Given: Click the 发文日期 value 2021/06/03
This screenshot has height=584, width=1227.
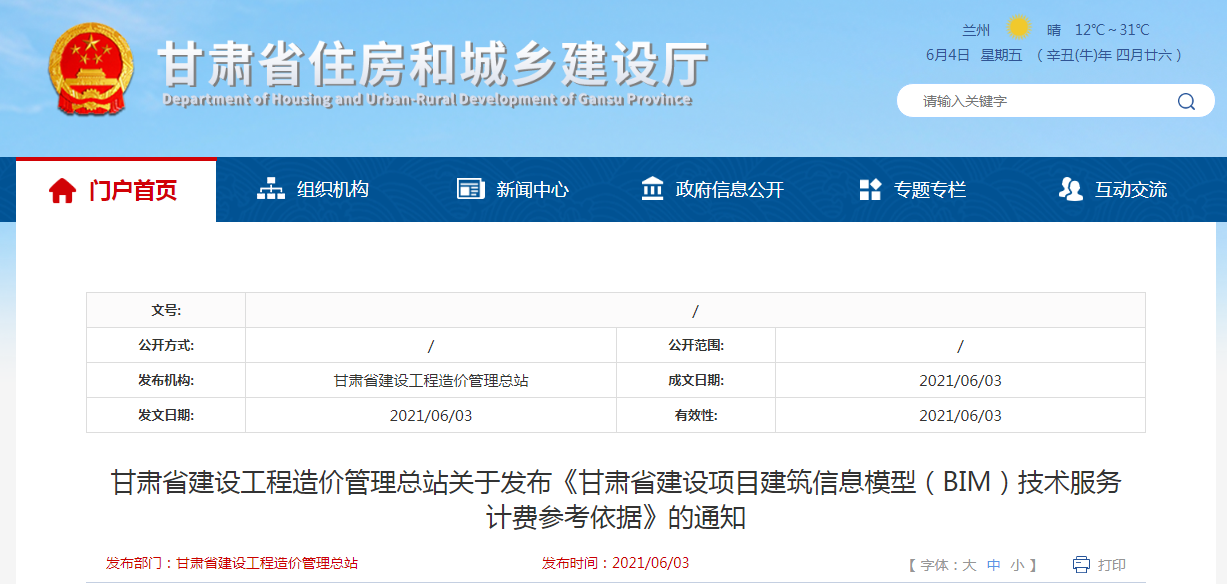Looking at the screenshot, I should pyautogui.click(x=431, y=415).
